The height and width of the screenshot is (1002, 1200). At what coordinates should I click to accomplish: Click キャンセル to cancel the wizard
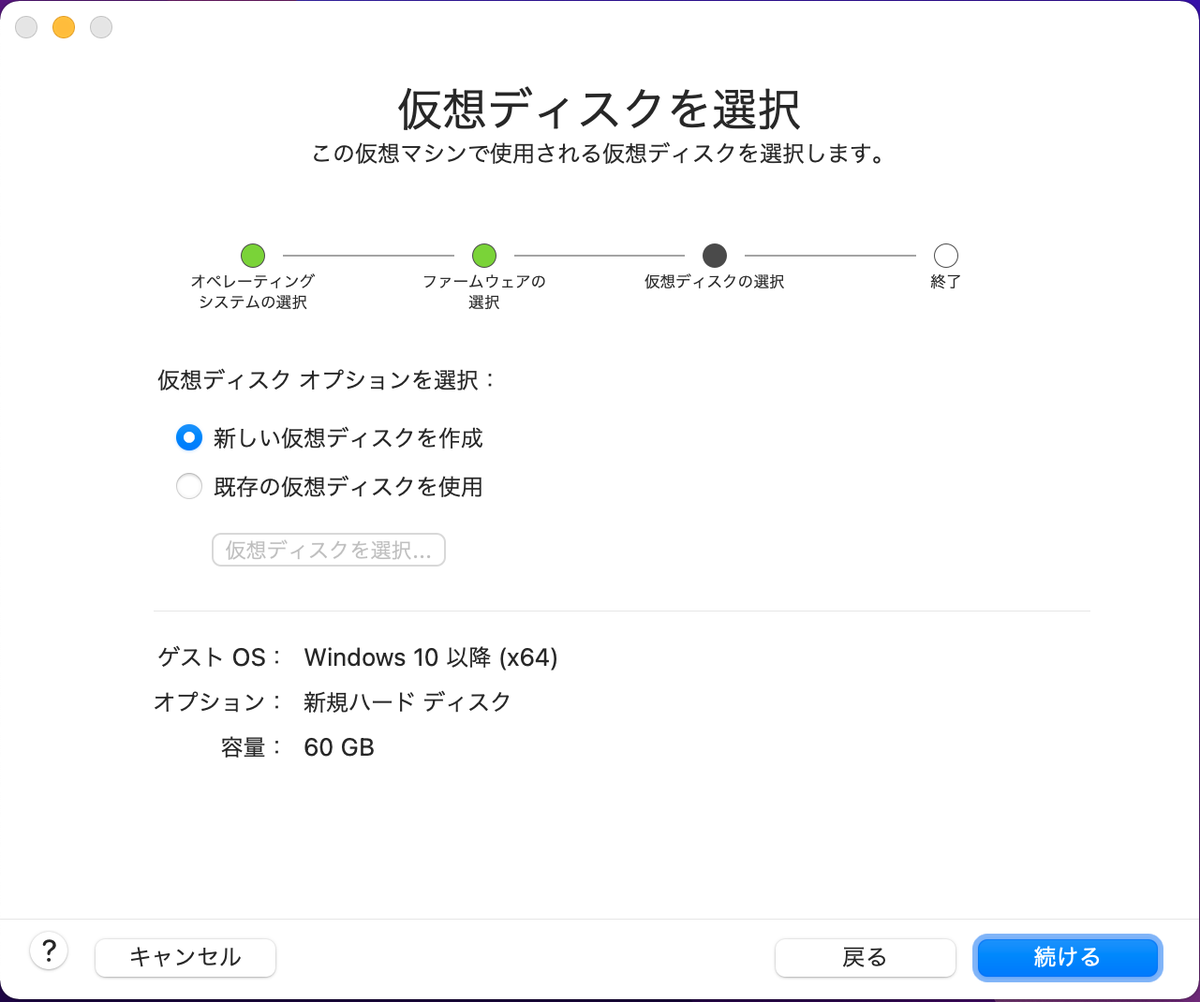point(185,957)
